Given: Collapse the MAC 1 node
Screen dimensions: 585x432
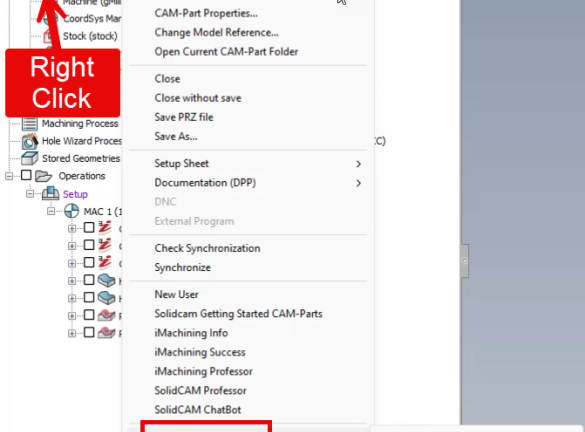Looking at the screenshot, I should coord(51,212).
